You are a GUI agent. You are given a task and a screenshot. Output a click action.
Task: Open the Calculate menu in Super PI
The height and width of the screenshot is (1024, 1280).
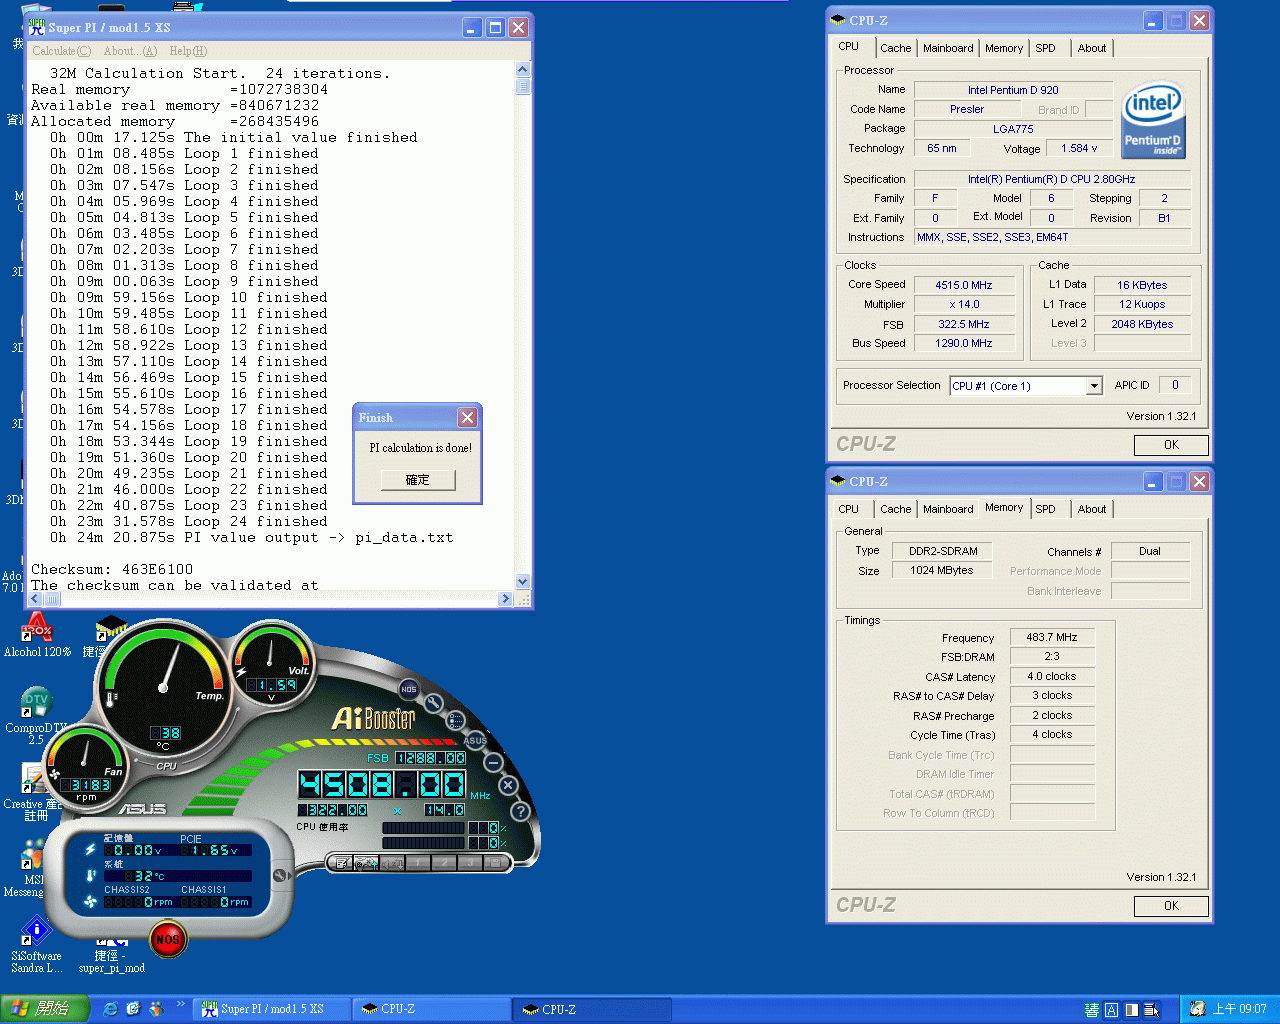61,51
